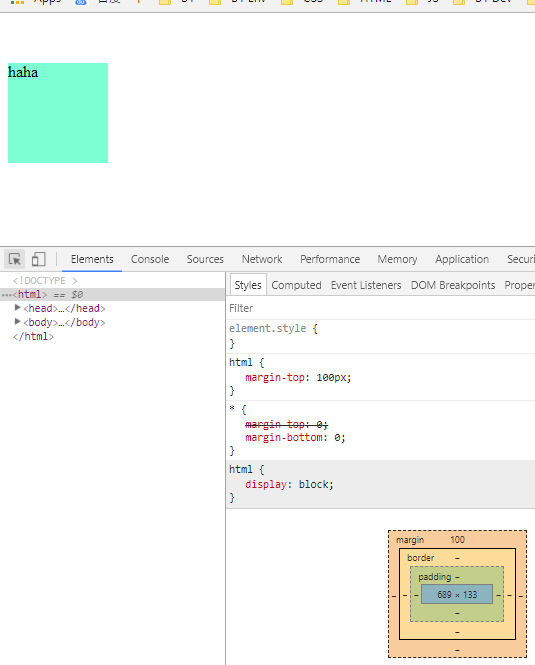Switch to the Sources tab
The image size is (535, 665).
[x=205, y=259]
